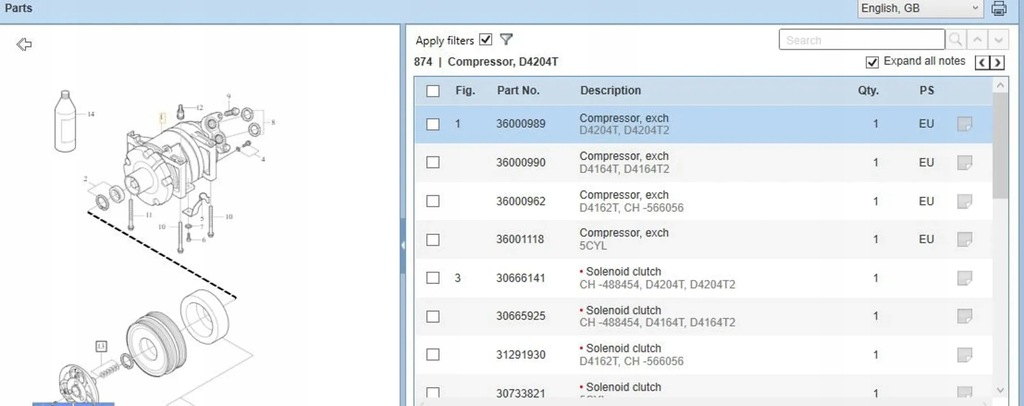Check the select-all header checkbox
1024x406 pixels.
pyautogui.click(x=433, y=91)
